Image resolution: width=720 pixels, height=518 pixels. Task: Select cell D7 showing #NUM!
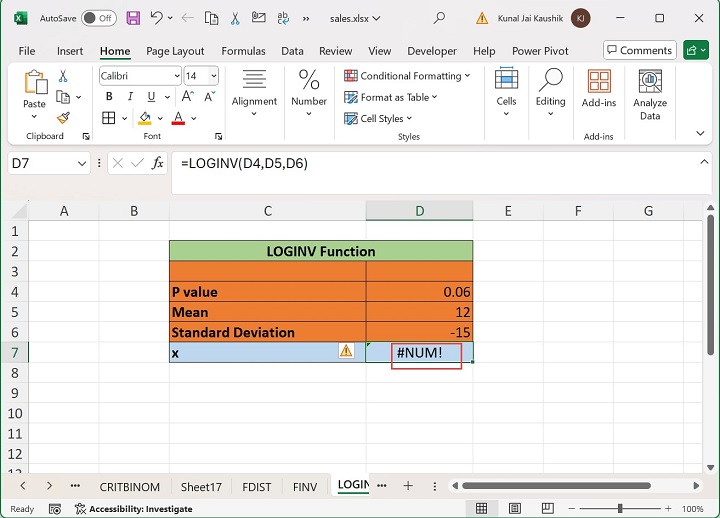419,352
